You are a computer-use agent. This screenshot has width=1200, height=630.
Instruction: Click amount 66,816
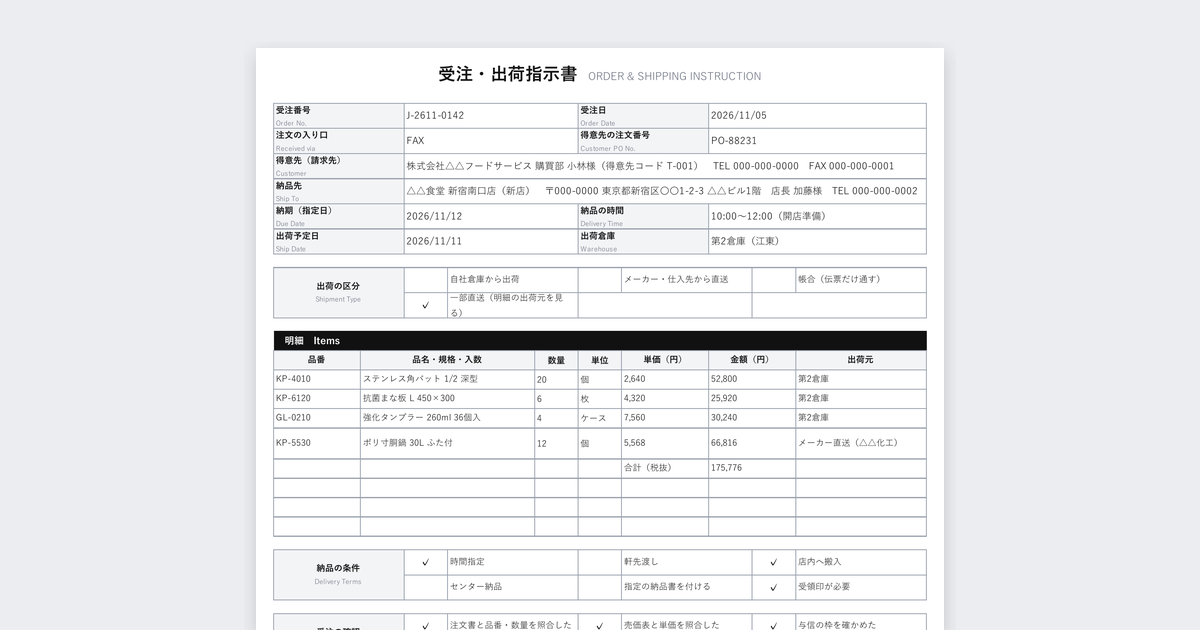pyautogui.click(x=724, y=443)
